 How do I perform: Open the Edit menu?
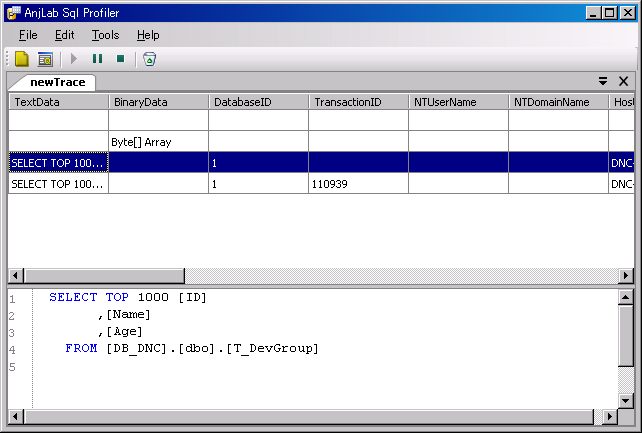click(x=64, y=35)
